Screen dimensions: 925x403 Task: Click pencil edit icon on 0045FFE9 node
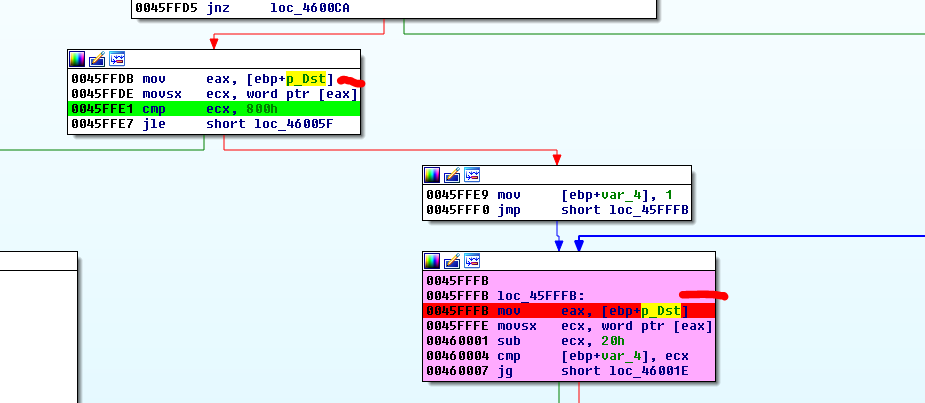[x=452, y=175]
